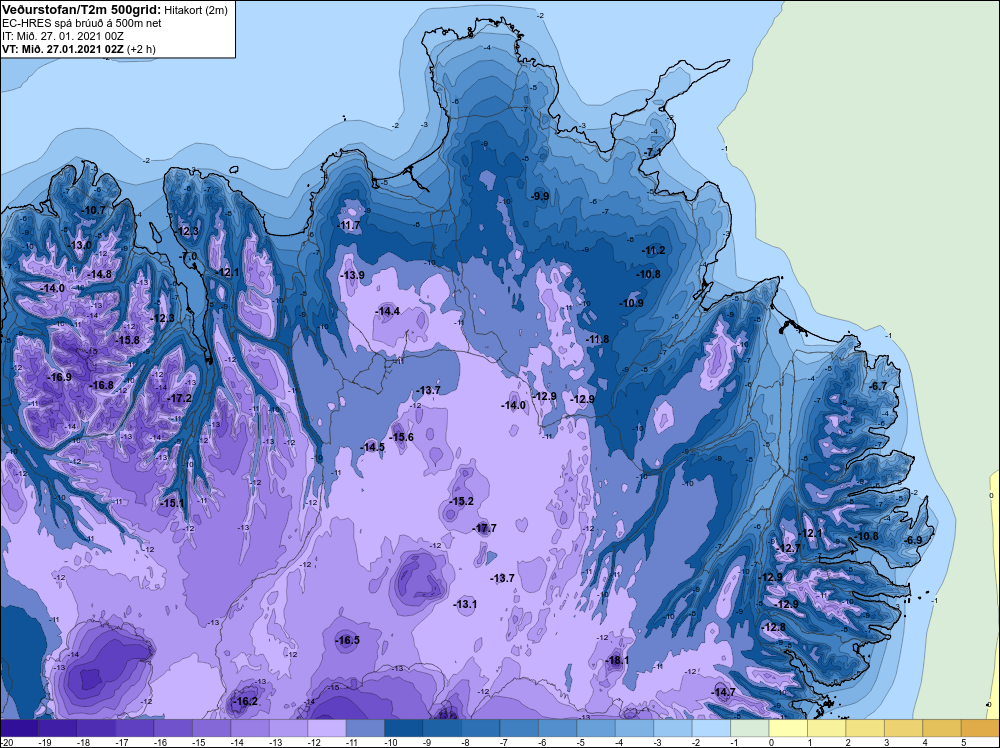Click the legend swatch between -11 and -10
This screenshot has height=748, width=1000.
[x=365, y=728]
